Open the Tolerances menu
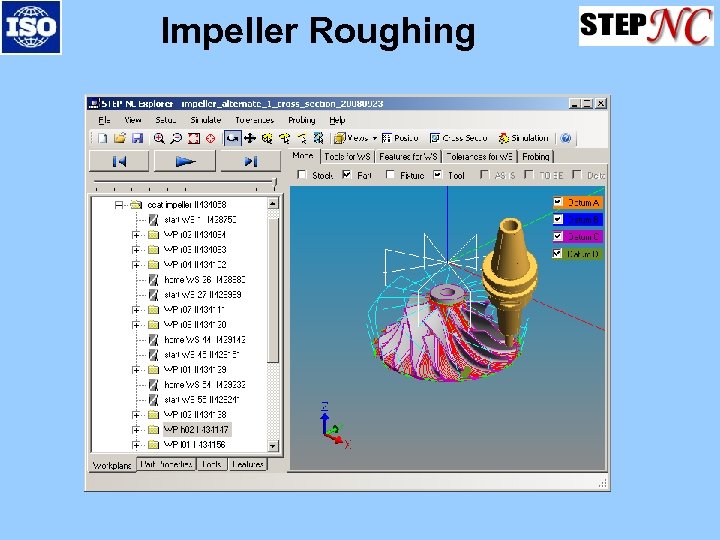This screenshot has width=720, height=540. coord(255,120)
